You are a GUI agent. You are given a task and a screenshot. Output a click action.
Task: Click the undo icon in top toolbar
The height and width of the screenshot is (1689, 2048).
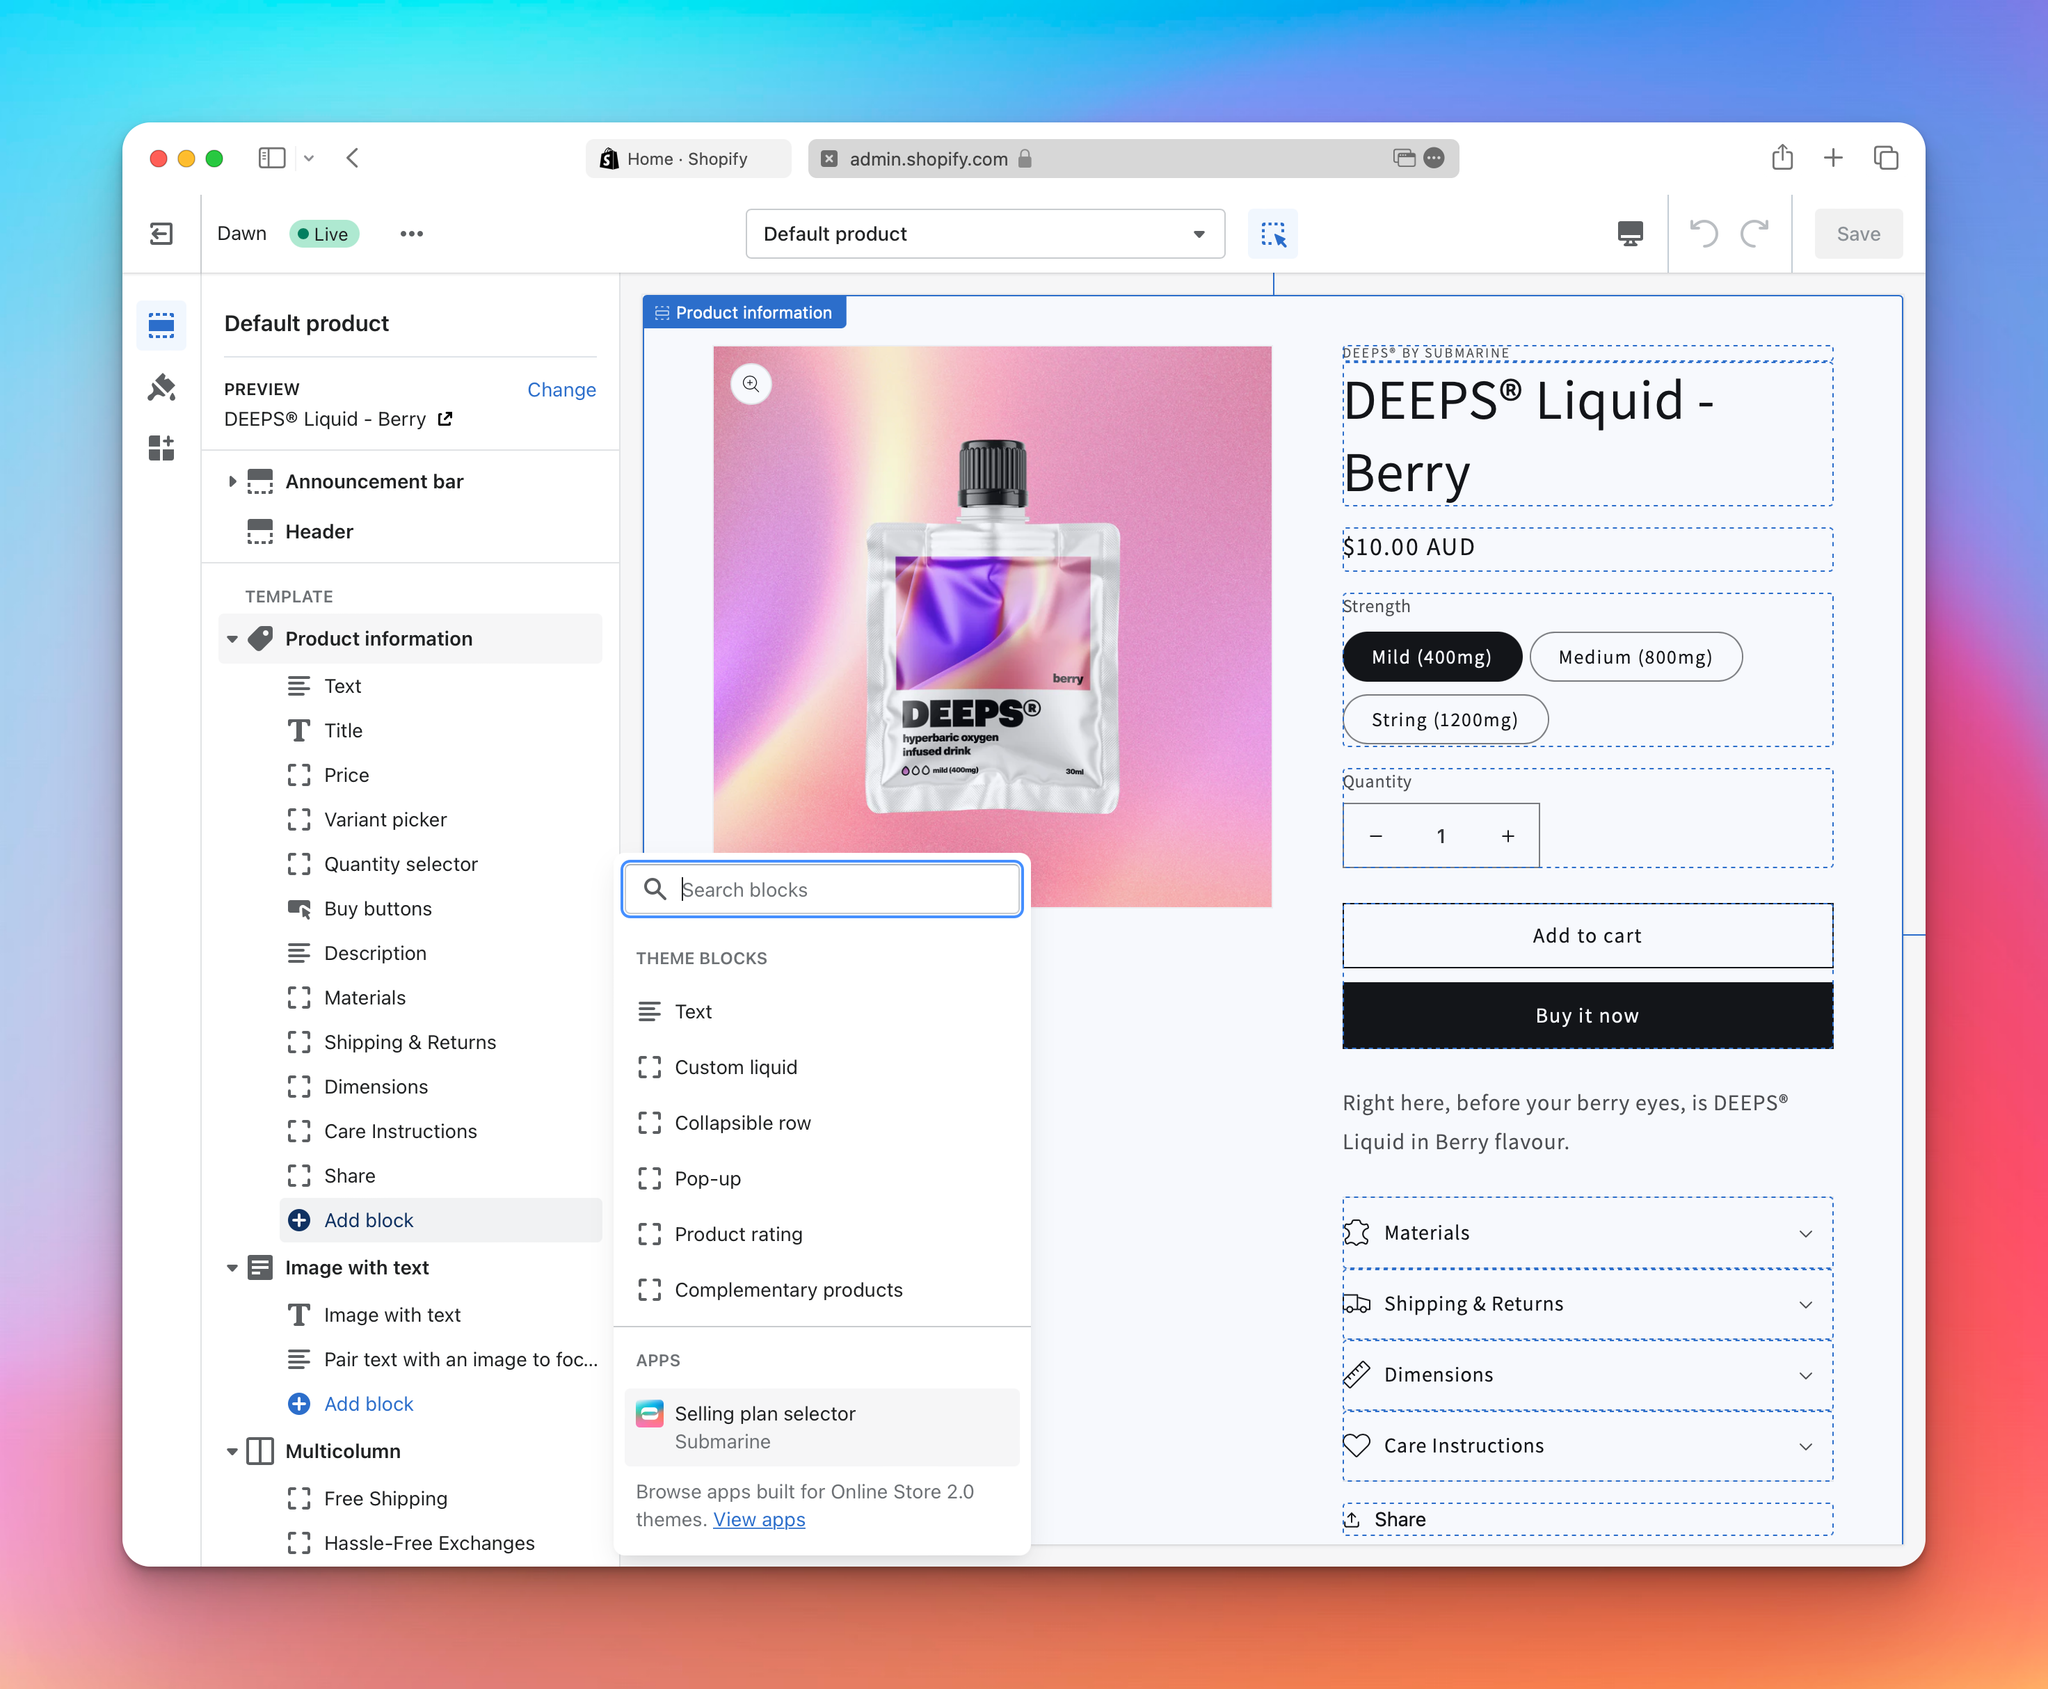[1703, 233]
